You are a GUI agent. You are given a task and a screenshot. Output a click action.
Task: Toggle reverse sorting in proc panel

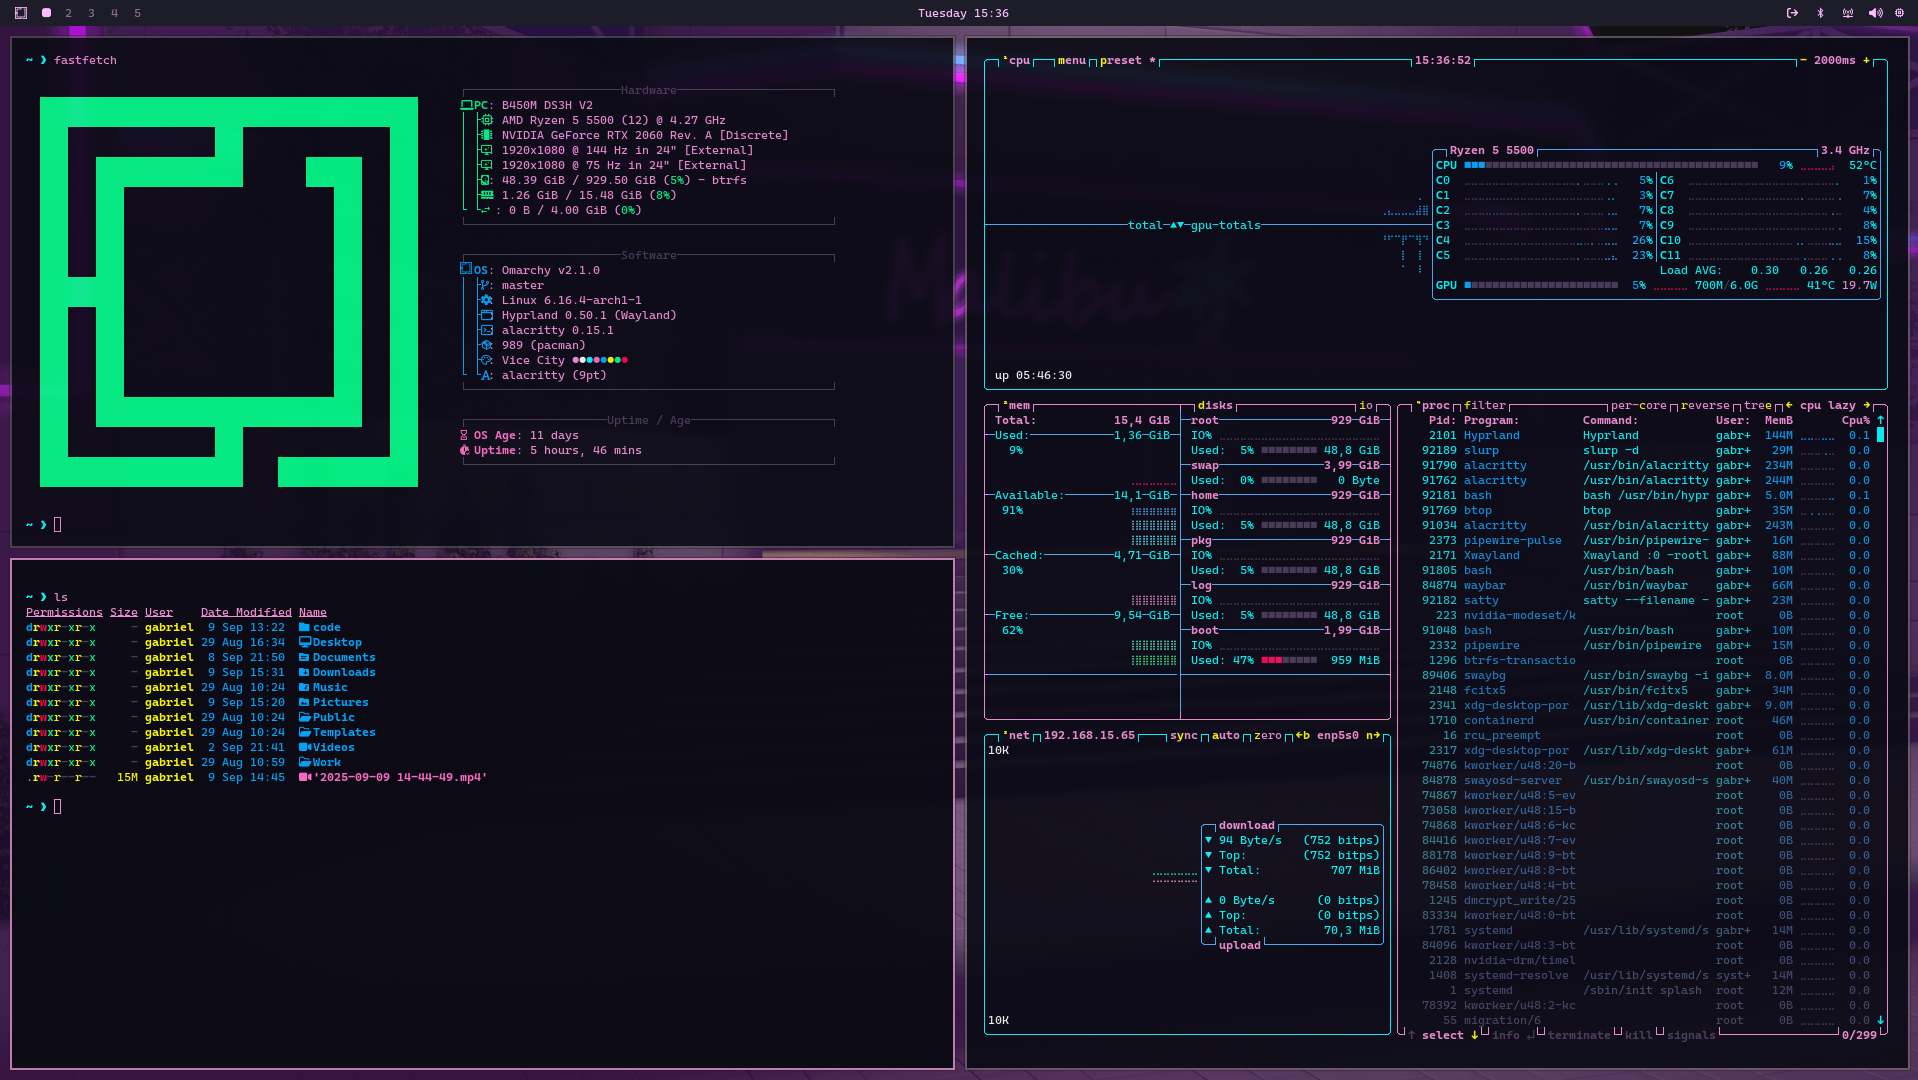click(x=1705, y=405)
